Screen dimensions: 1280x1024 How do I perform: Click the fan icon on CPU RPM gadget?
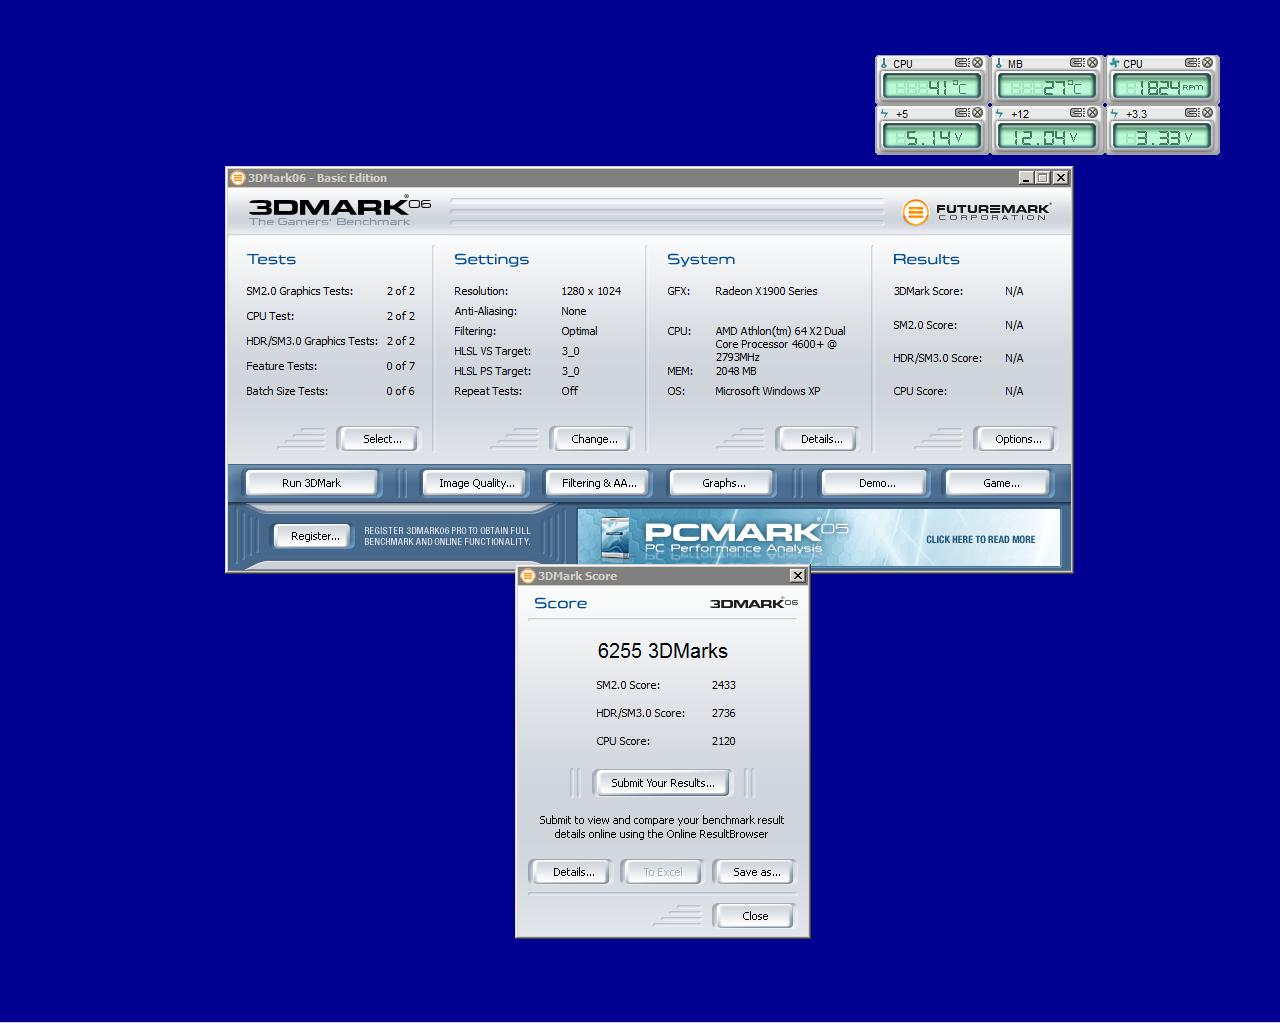point(1114,63)
